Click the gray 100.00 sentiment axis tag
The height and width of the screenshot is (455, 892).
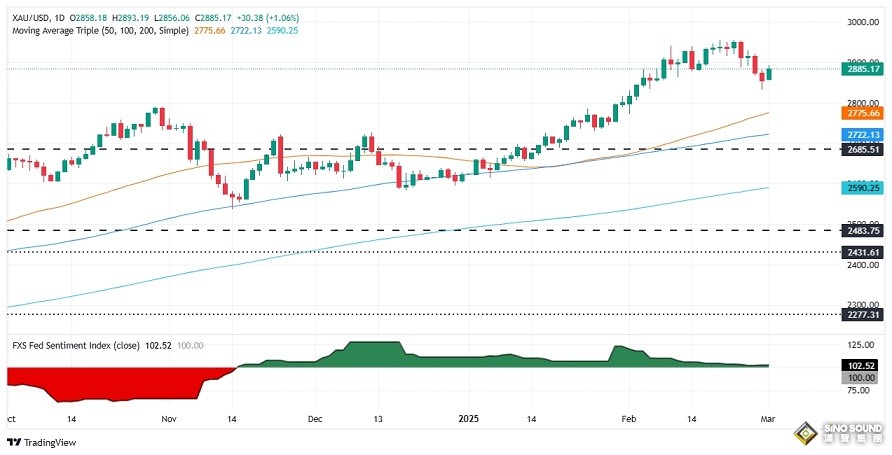[859, 378]
